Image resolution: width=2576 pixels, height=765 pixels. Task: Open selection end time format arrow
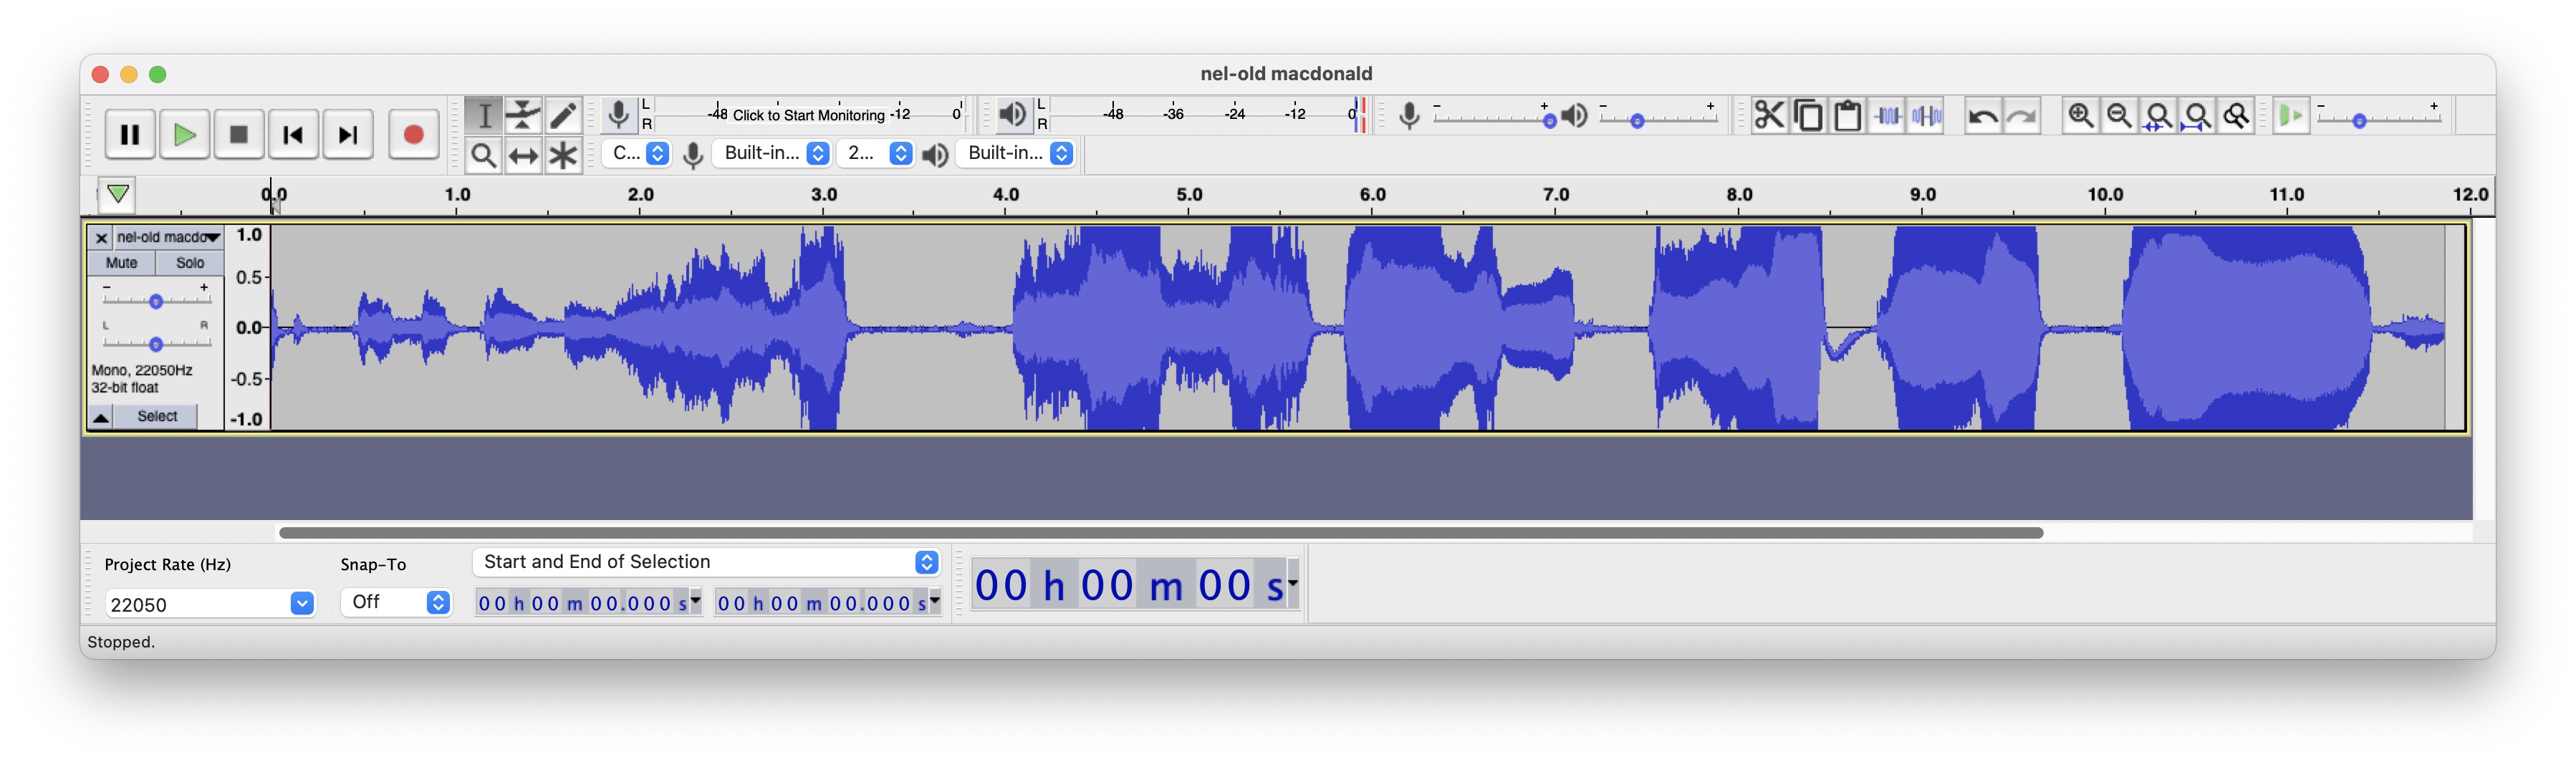pyautogui.click(x=935, y=602)
